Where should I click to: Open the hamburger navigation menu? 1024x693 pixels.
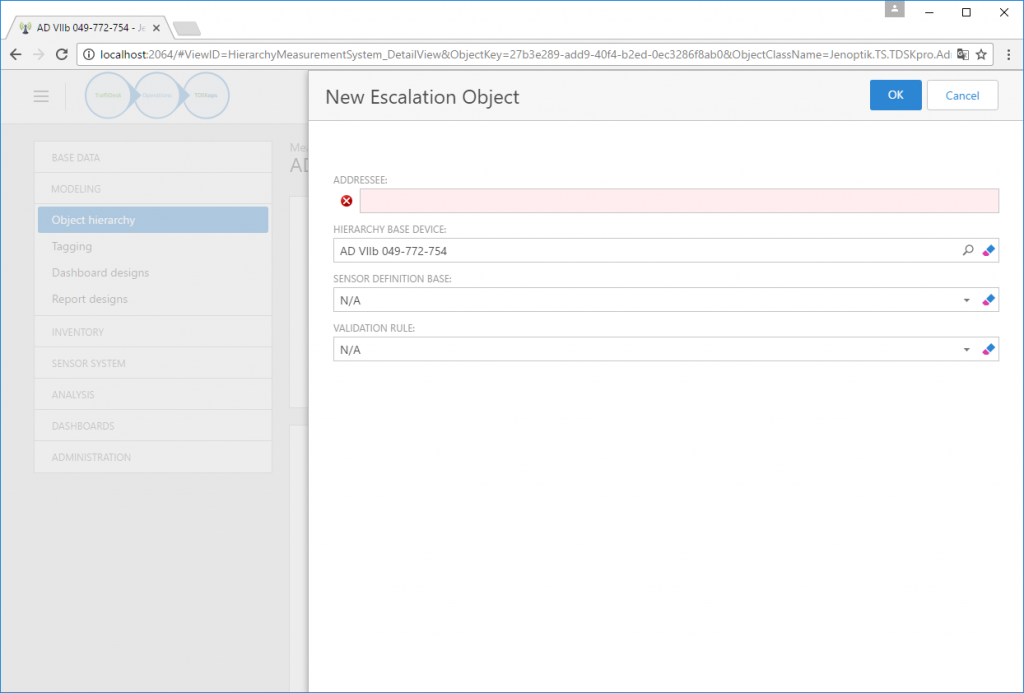(40, 95)
